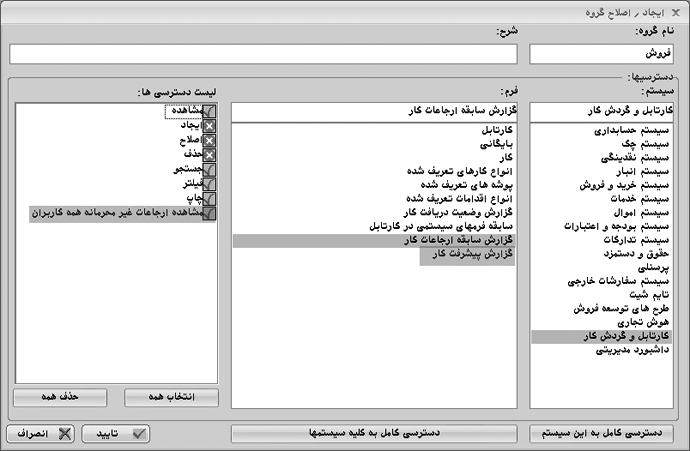The height and width of the screenshot is (451, 690).
Task: Toggle the جستجو access checkbox
Action: coord(209,170)
